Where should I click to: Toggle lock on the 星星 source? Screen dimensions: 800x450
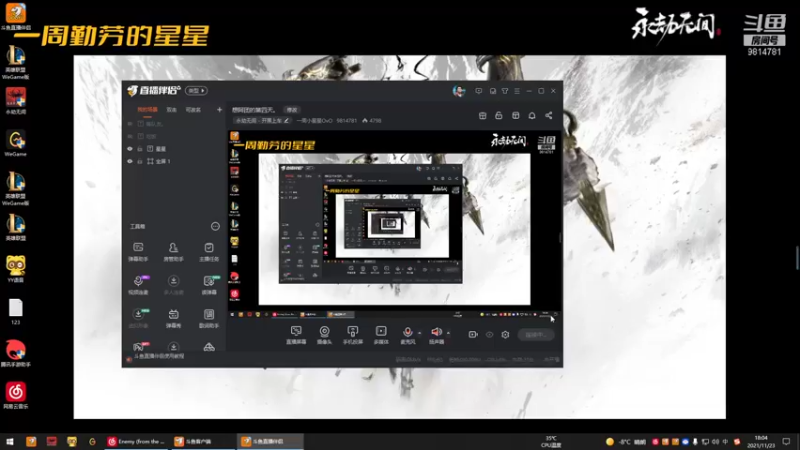(x=139, y=149)
